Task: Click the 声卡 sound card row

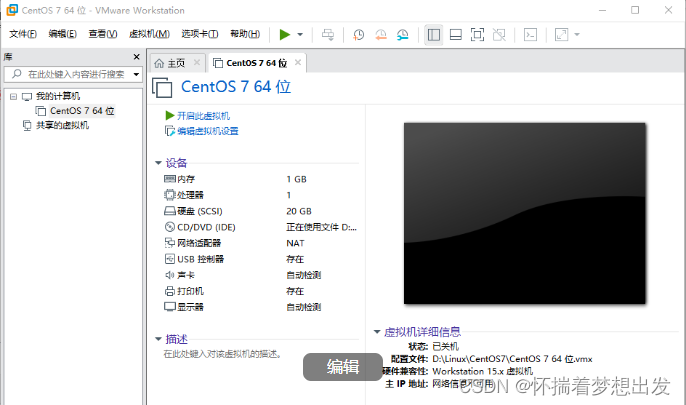Action: (261, 275)
